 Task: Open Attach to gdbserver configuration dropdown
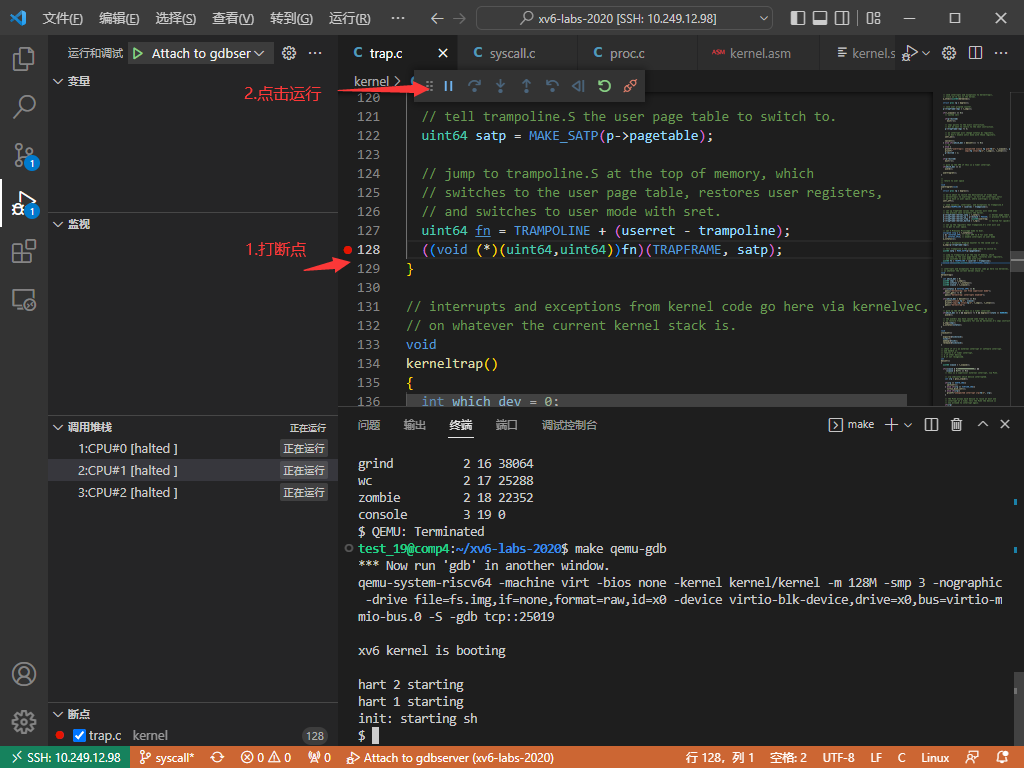point(208,53)
